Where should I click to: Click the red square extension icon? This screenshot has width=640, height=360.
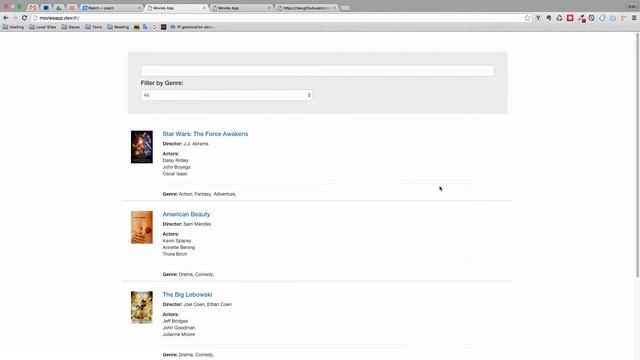570,18
